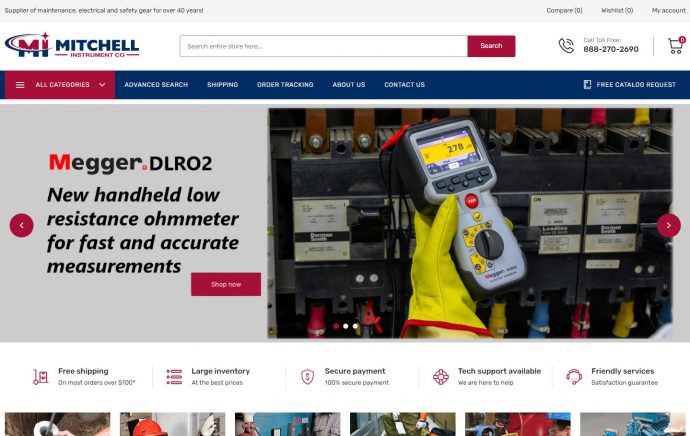This screenshot has height=436, width=690.
Task: Click the hamburger menu icon in All Categories
Action: click(20, 84)
